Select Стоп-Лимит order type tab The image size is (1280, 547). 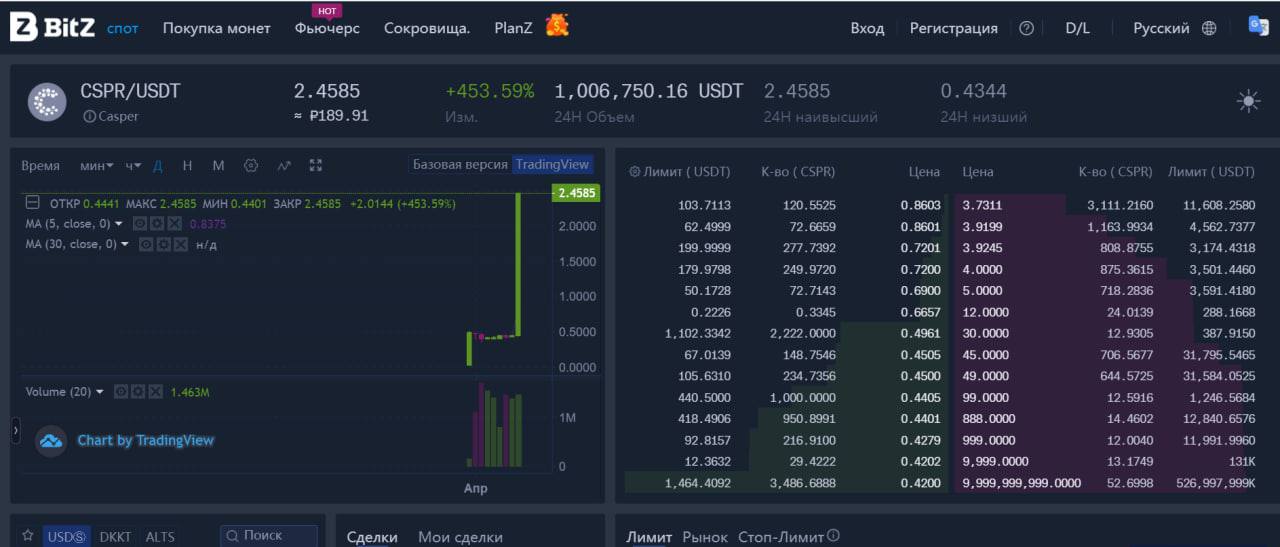pyautogui.click(x=781, y=537)
